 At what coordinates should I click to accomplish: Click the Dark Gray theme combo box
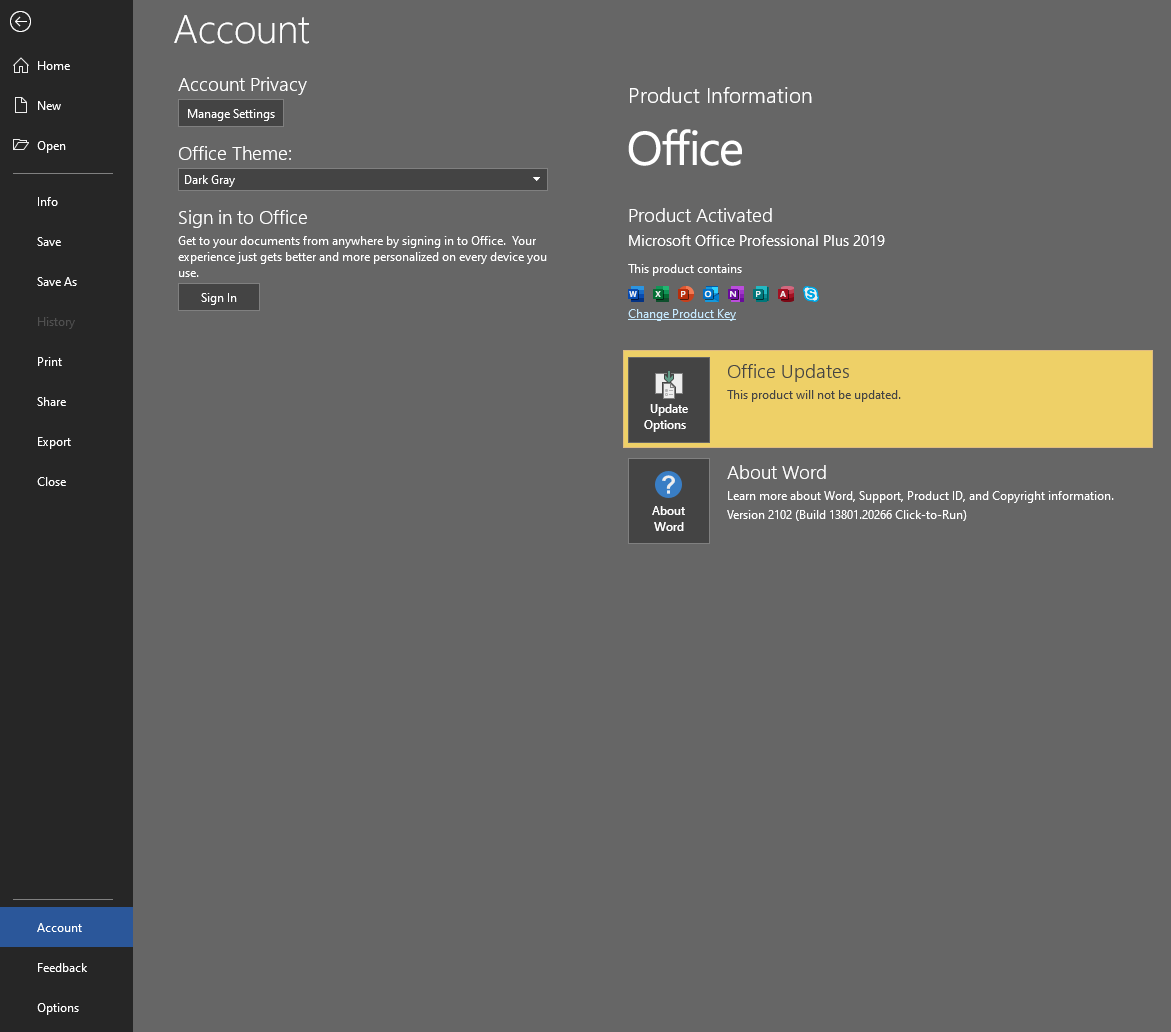pyautogui.click(x=362, y=179)
